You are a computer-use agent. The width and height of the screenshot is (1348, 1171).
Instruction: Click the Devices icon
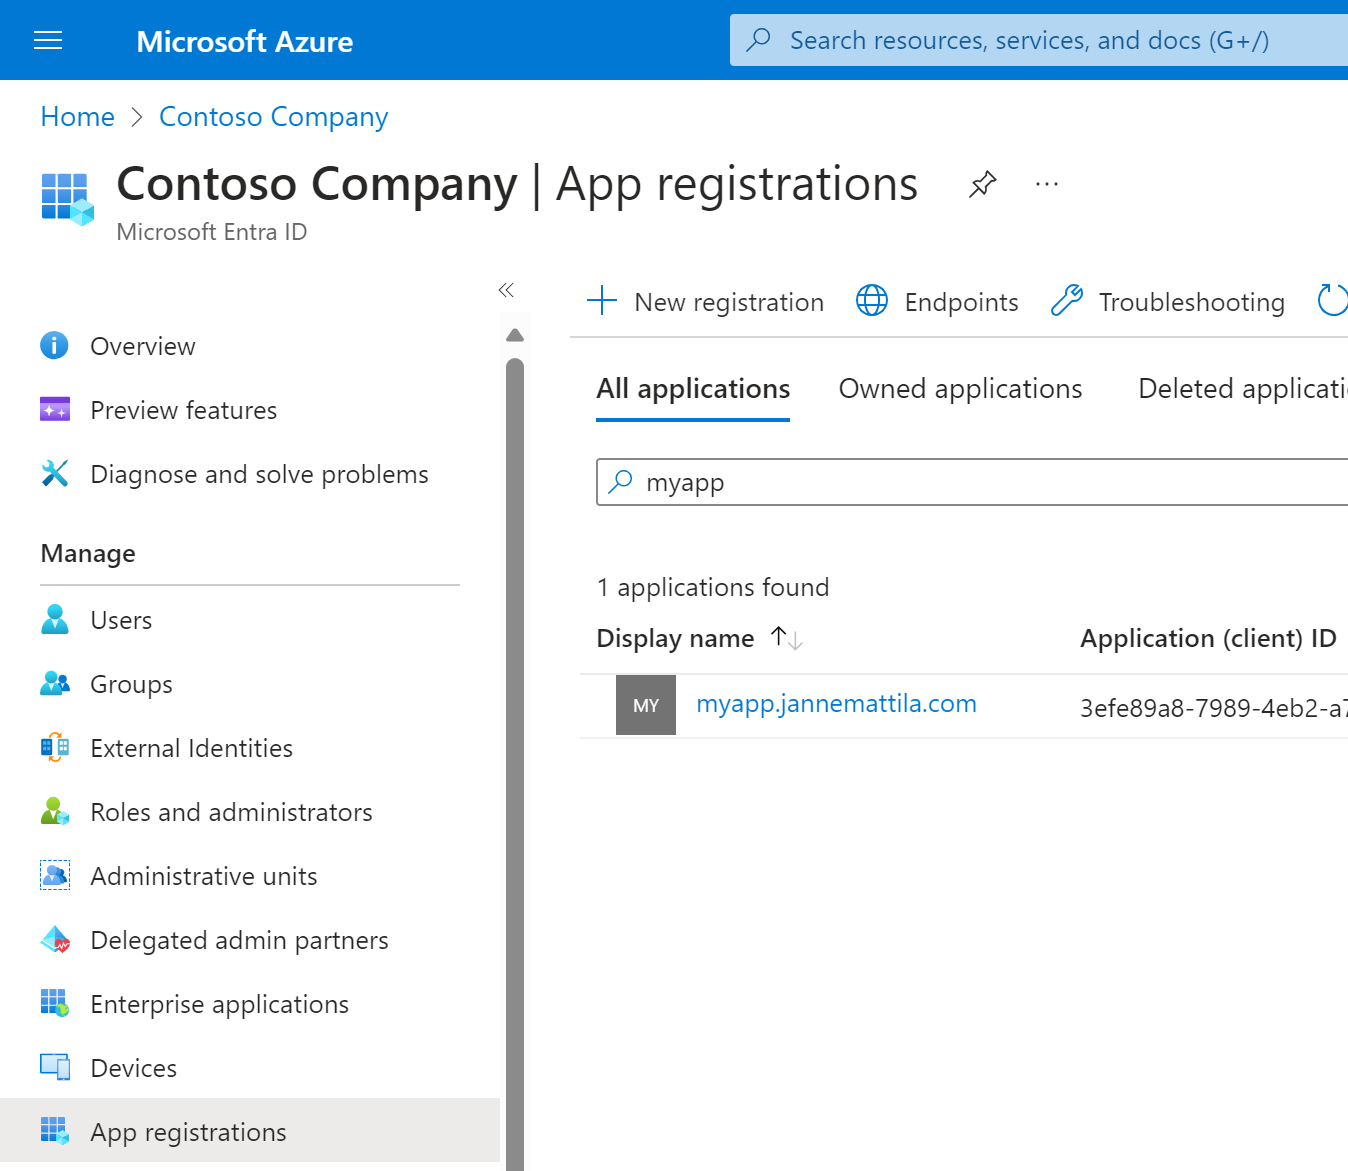(x=55, y=1068)
